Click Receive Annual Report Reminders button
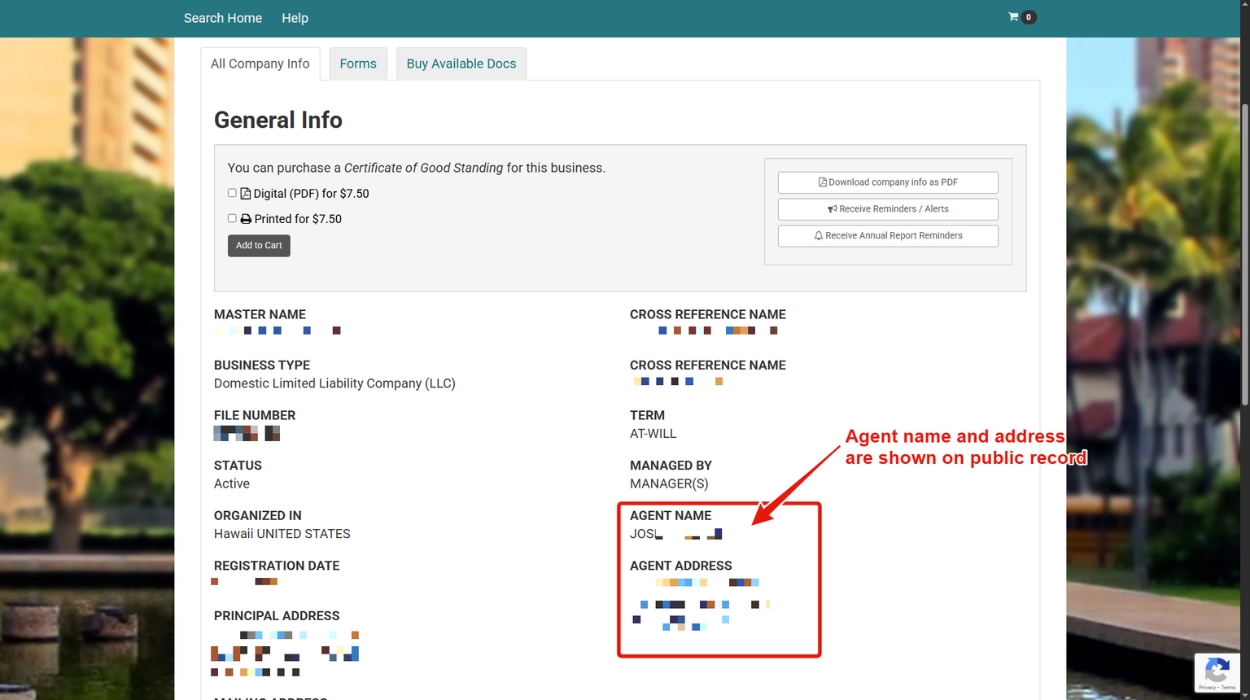Viewport: 1250px width, 700px height. pos(888,236)
